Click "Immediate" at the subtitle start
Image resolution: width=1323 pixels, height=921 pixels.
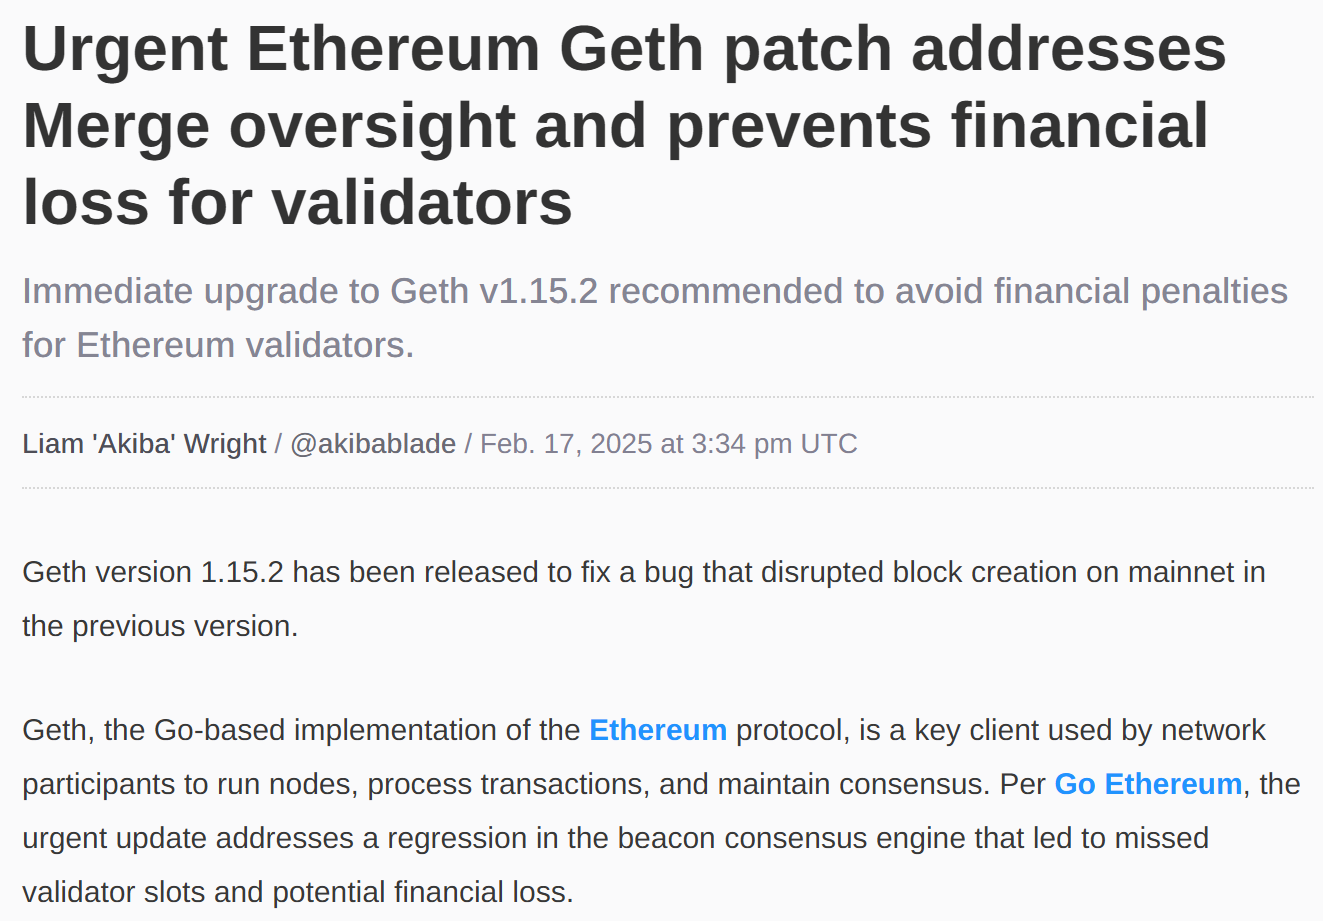coord(108,291)
